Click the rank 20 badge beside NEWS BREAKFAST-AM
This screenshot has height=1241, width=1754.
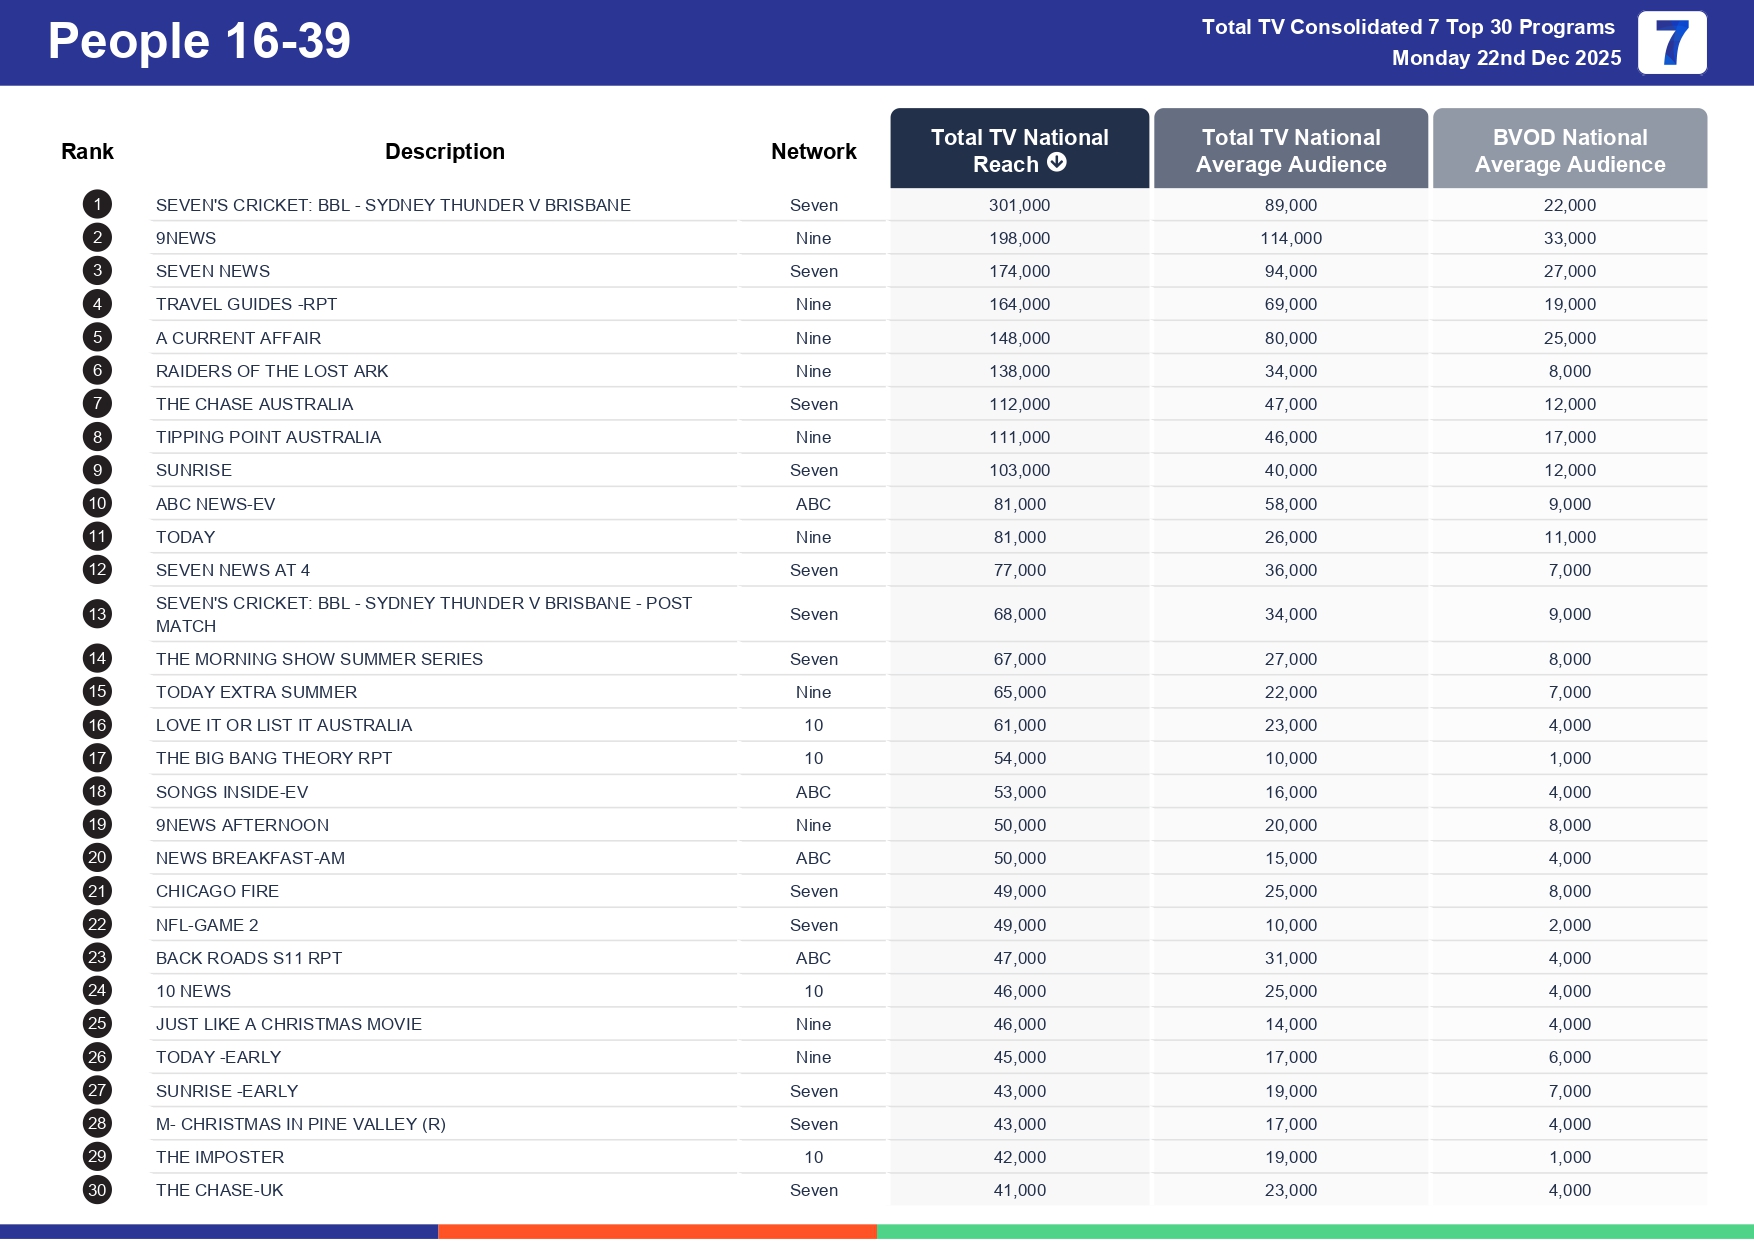(97, 857)
